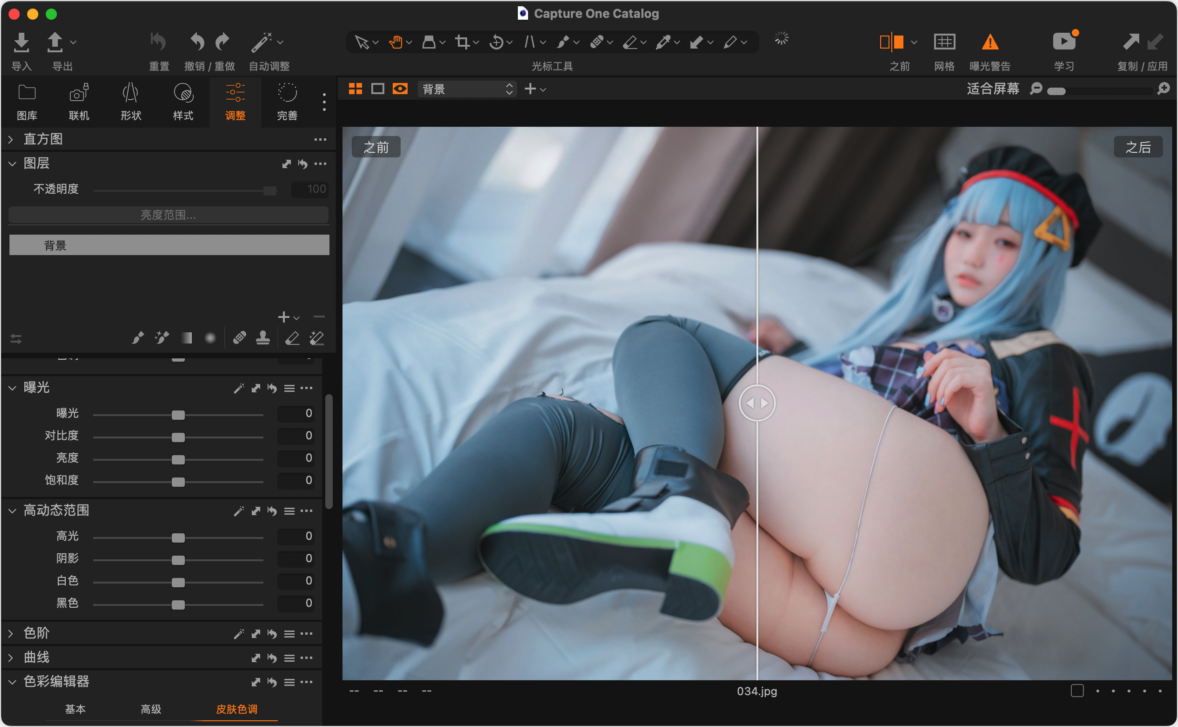Switch to single-image view mode
This screenshot has width=1178, height=727.
click(378, 89)
